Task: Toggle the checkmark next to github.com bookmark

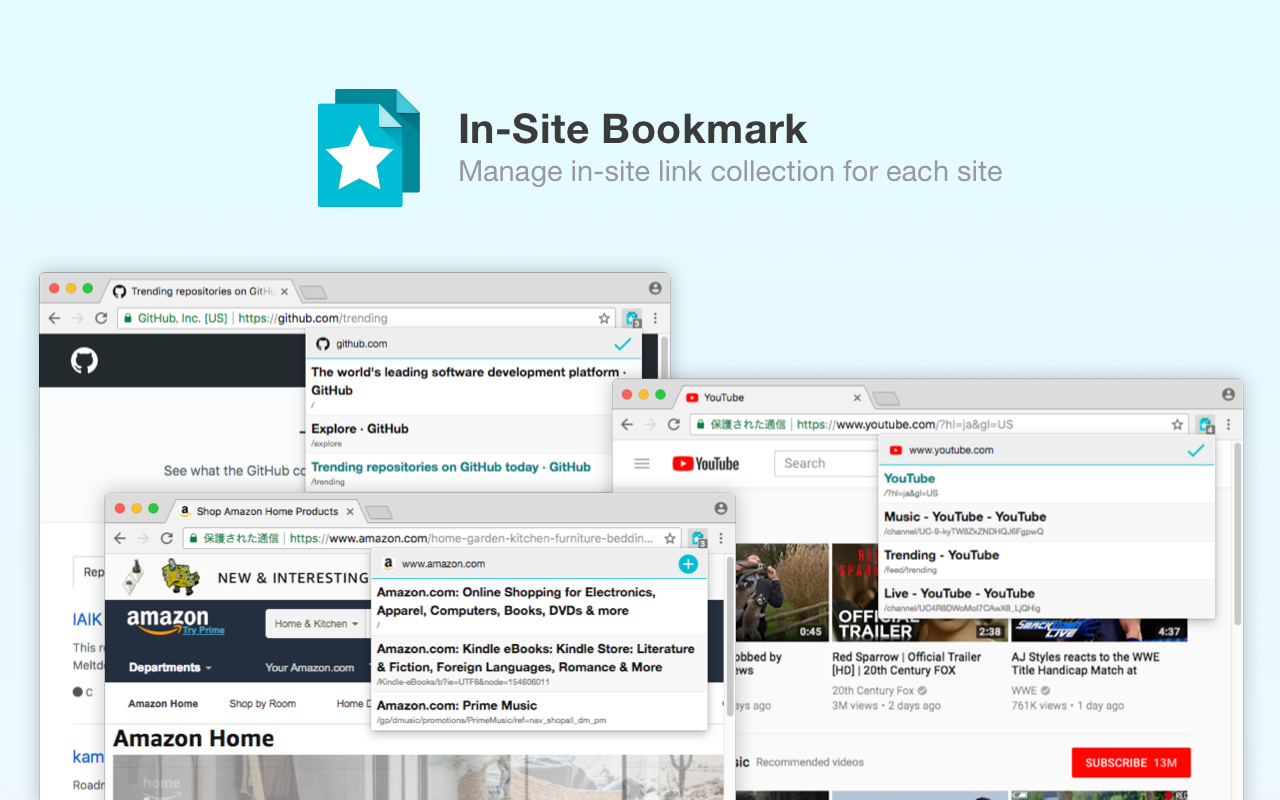Action: [622, 344]
